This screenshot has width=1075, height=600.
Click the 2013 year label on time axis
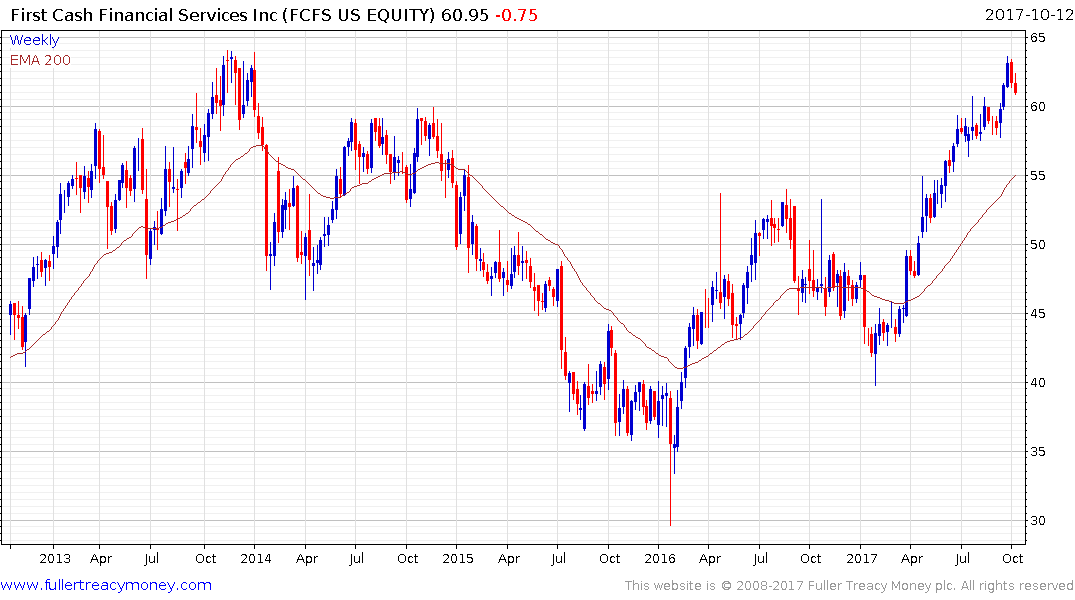coord(55,558)
